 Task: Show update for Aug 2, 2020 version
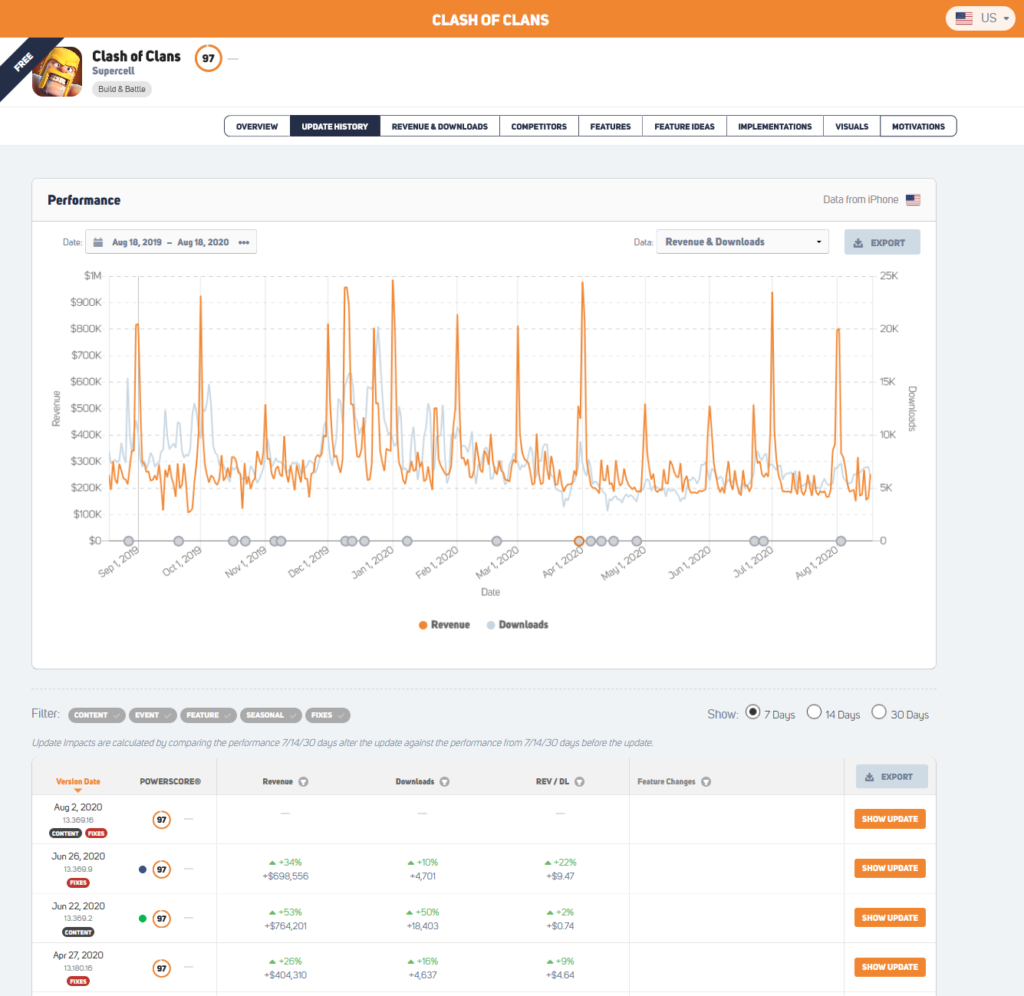889,819
